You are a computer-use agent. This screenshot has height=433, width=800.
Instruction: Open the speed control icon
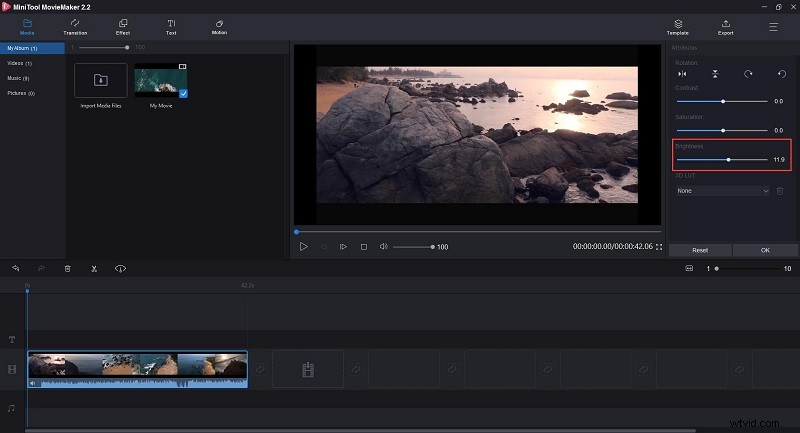120,268
